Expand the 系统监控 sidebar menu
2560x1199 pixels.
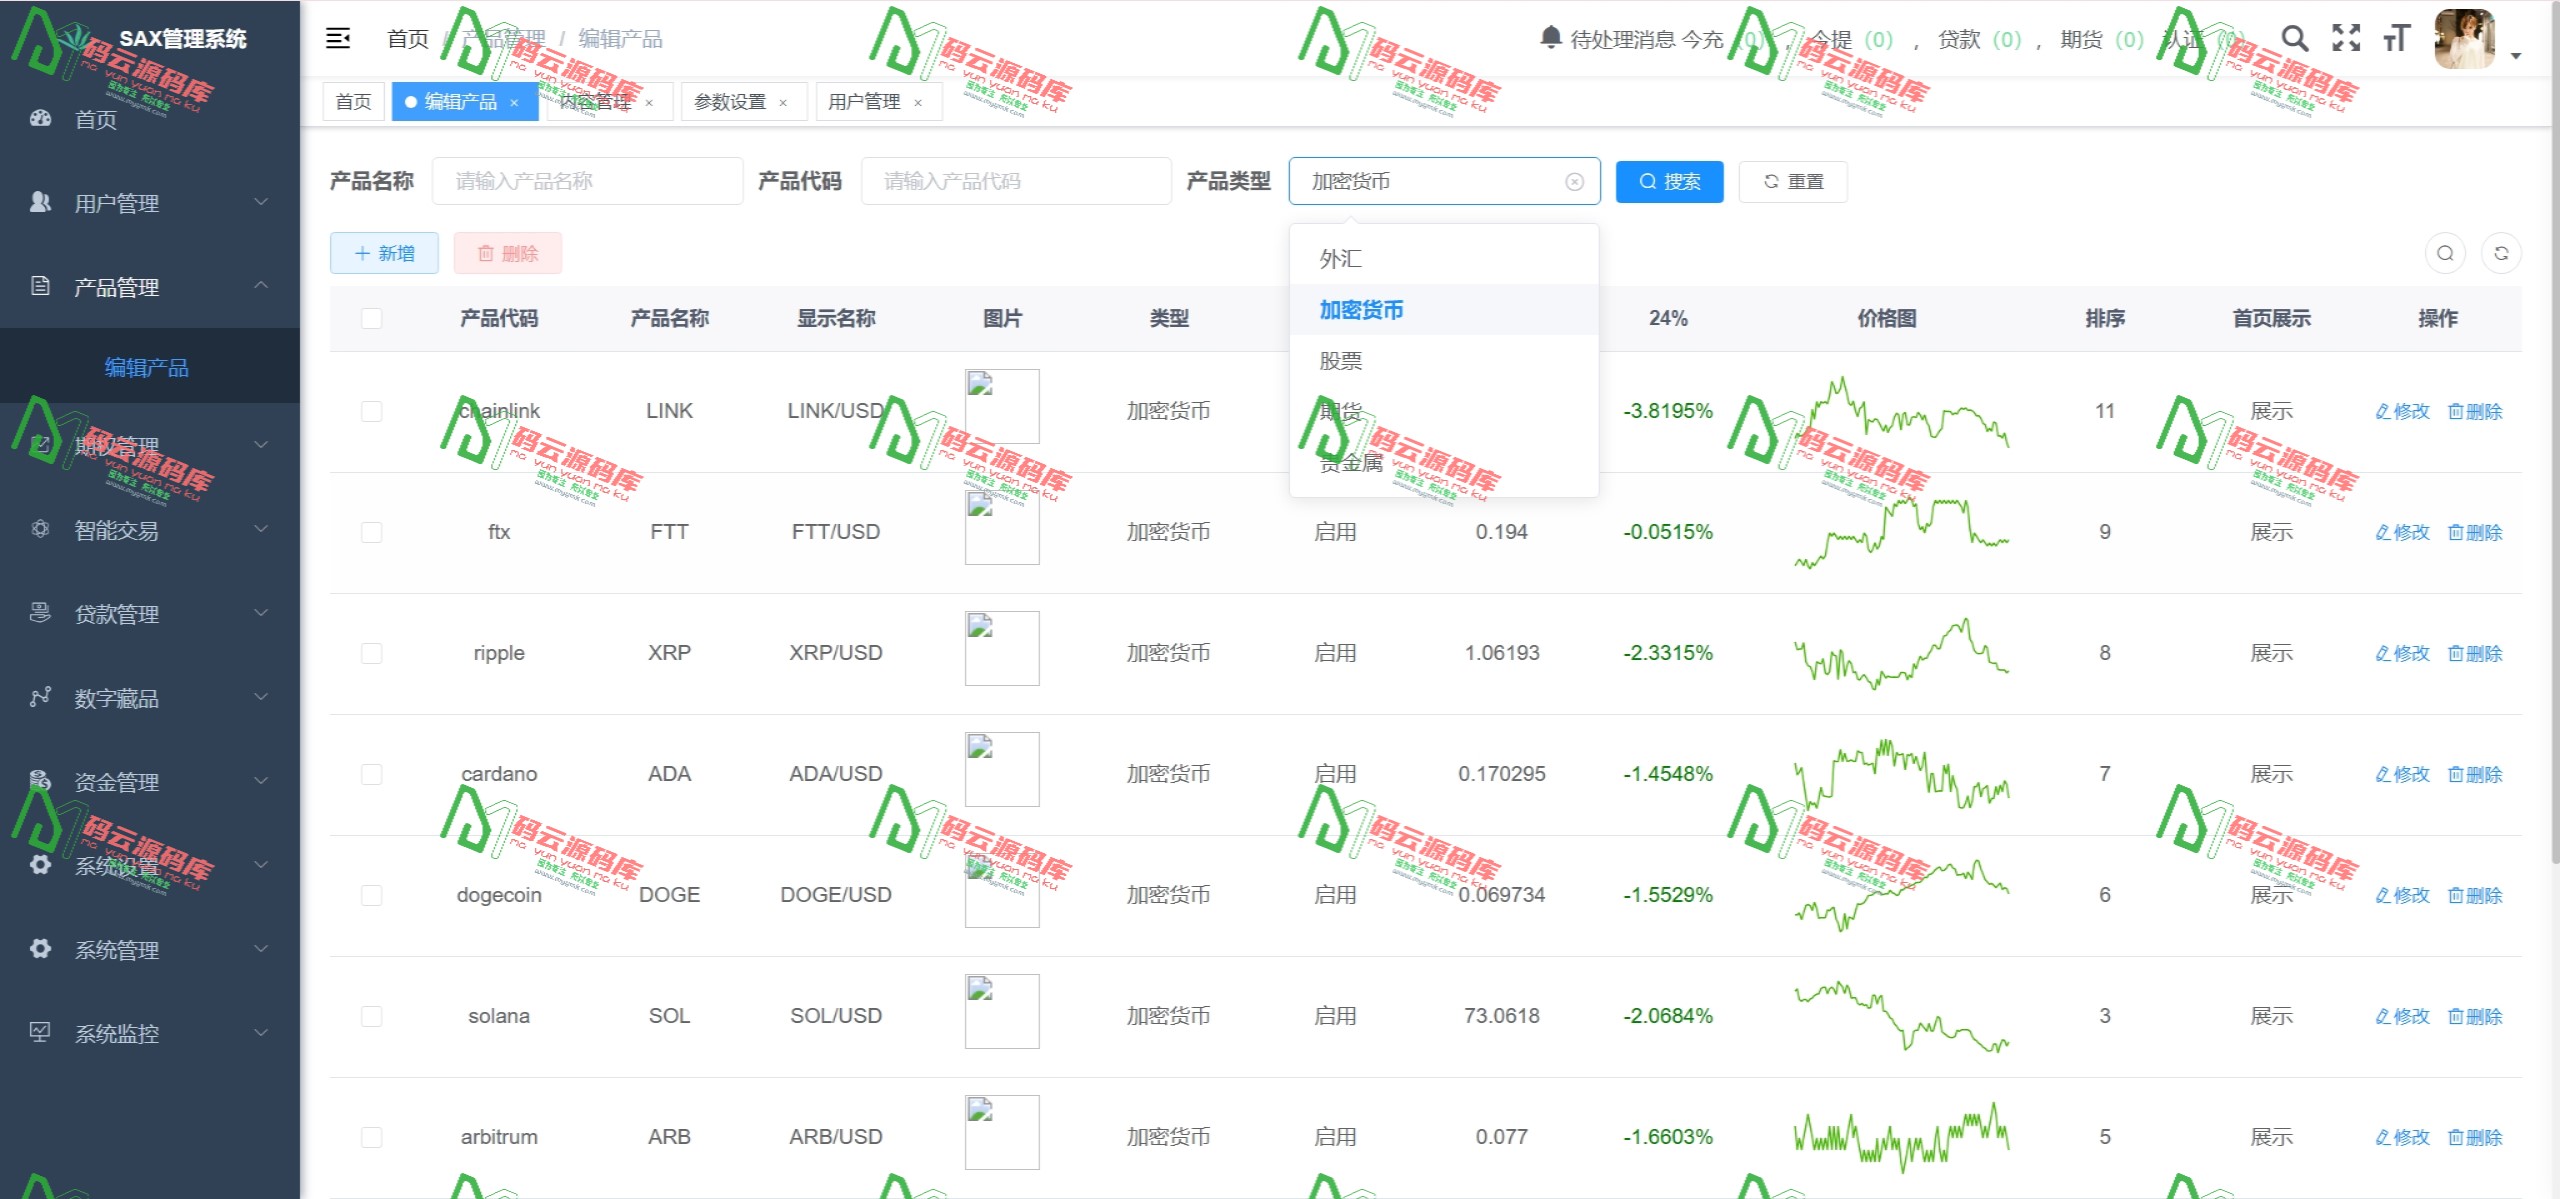150,1033
